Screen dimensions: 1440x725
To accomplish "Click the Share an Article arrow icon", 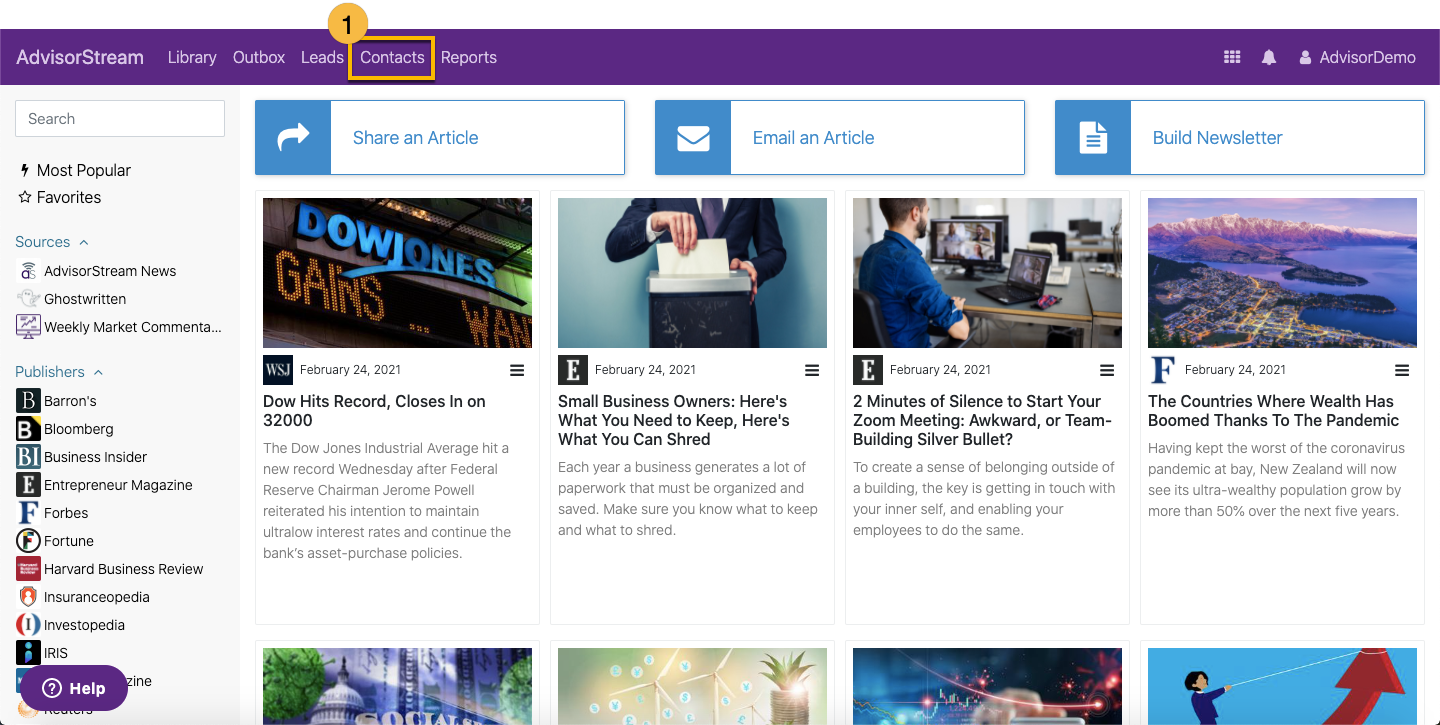I will coord(293,137).
